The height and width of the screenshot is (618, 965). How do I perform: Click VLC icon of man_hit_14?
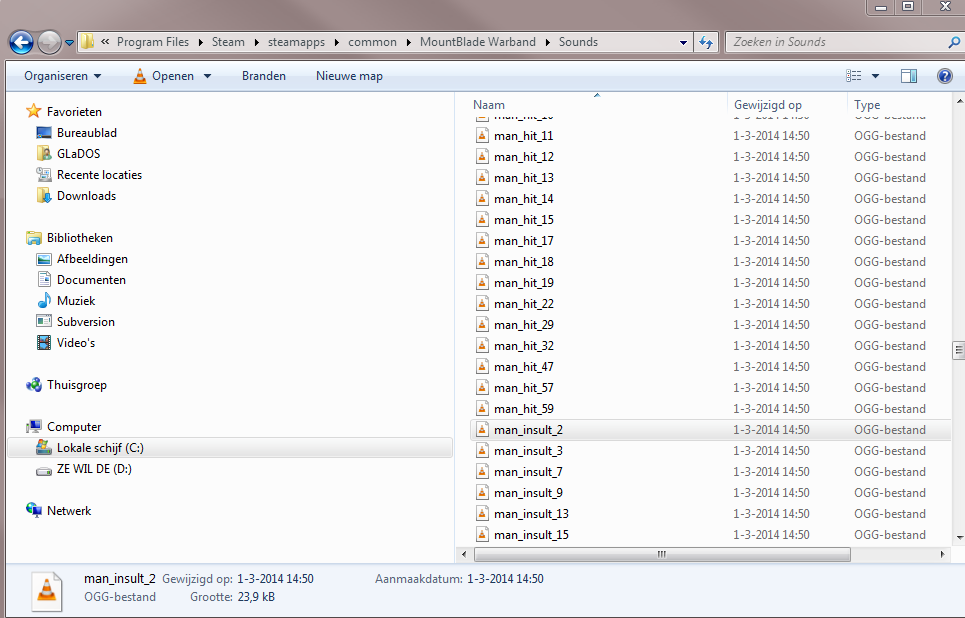pyautogui.click(x=482, y=198)
